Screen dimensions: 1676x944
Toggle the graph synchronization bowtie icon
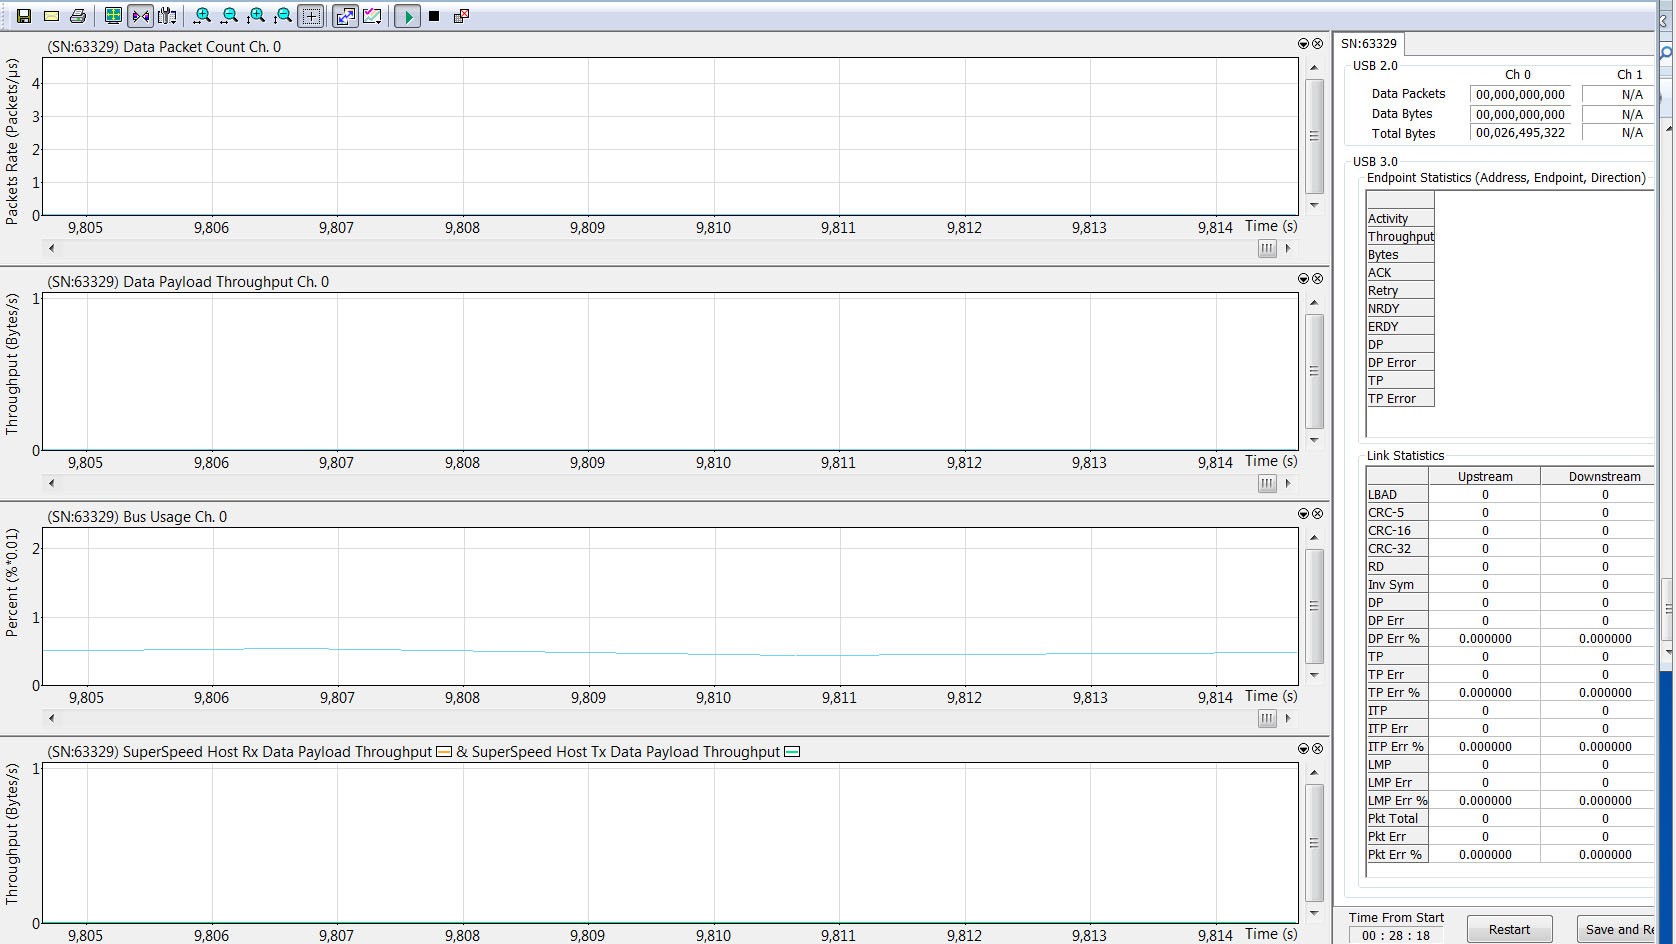[140, 16]
